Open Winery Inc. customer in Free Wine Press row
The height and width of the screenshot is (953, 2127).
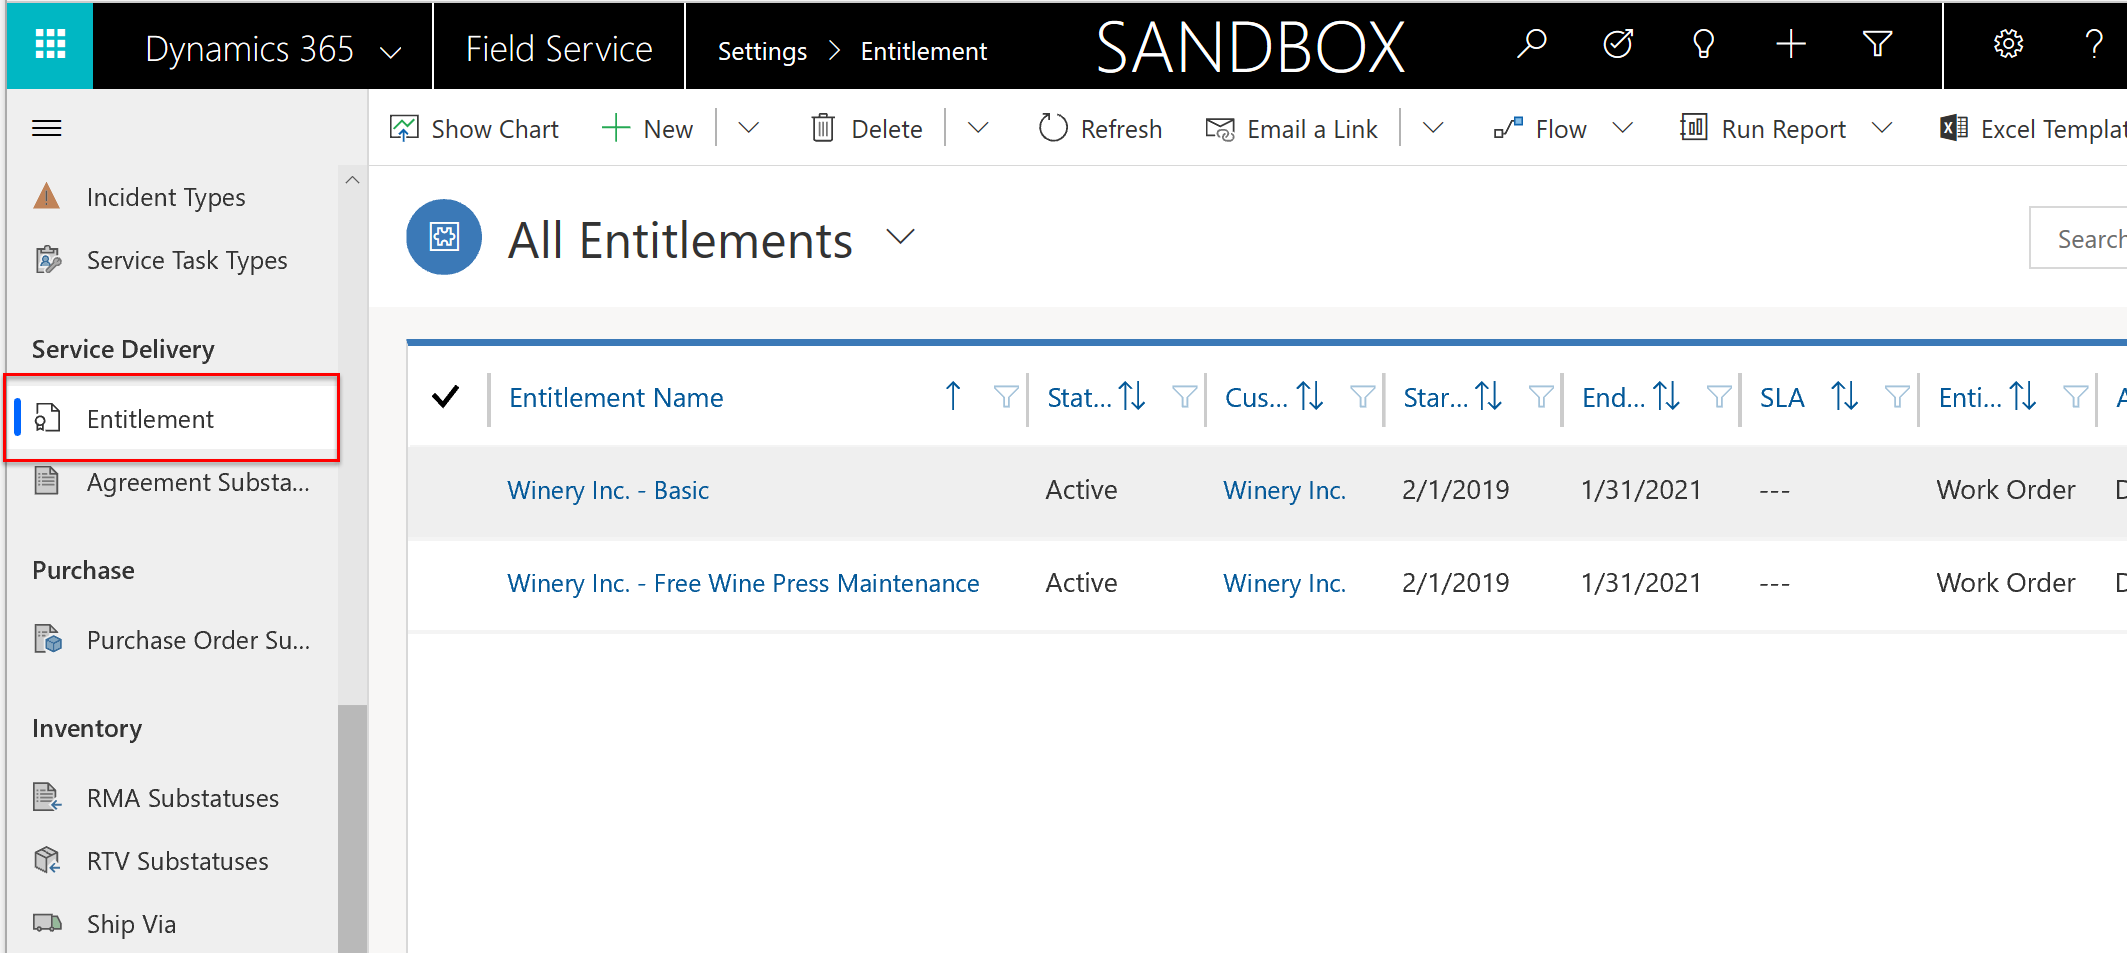1284,583
